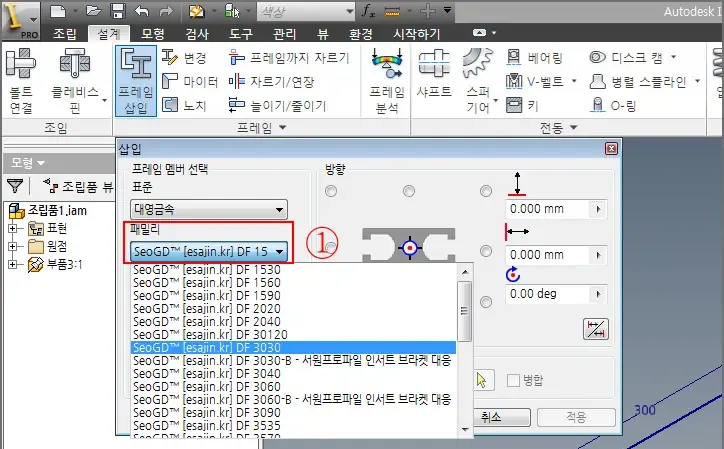Viewport: 724px width, 449px height.
Task: Undo the last action
Action: click(142, 11)
